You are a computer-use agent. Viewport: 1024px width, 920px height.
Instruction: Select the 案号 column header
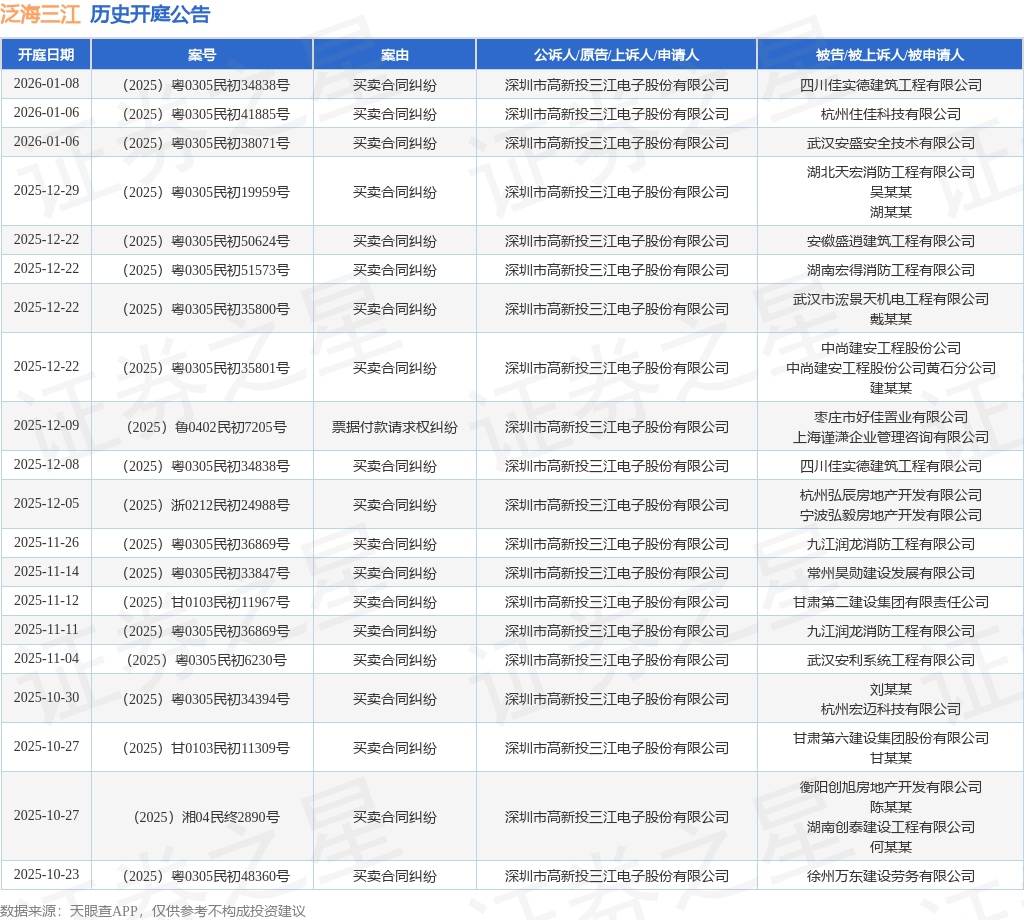point(202,55)
